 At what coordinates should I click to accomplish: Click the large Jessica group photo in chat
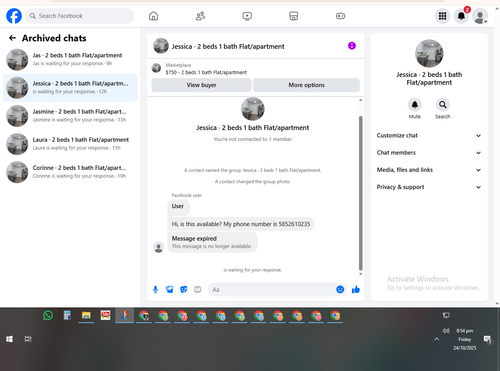(x=253, y=109)
